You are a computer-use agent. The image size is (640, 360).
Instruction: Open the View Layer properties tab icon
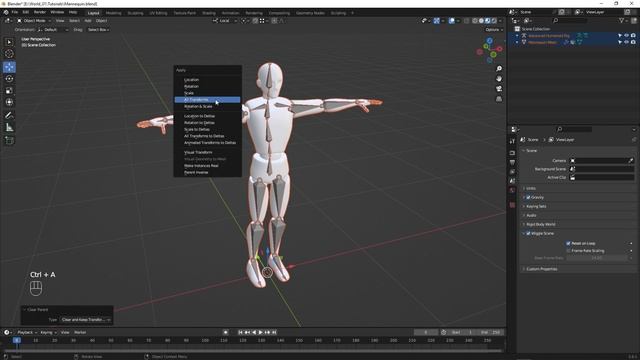point(512,172)
